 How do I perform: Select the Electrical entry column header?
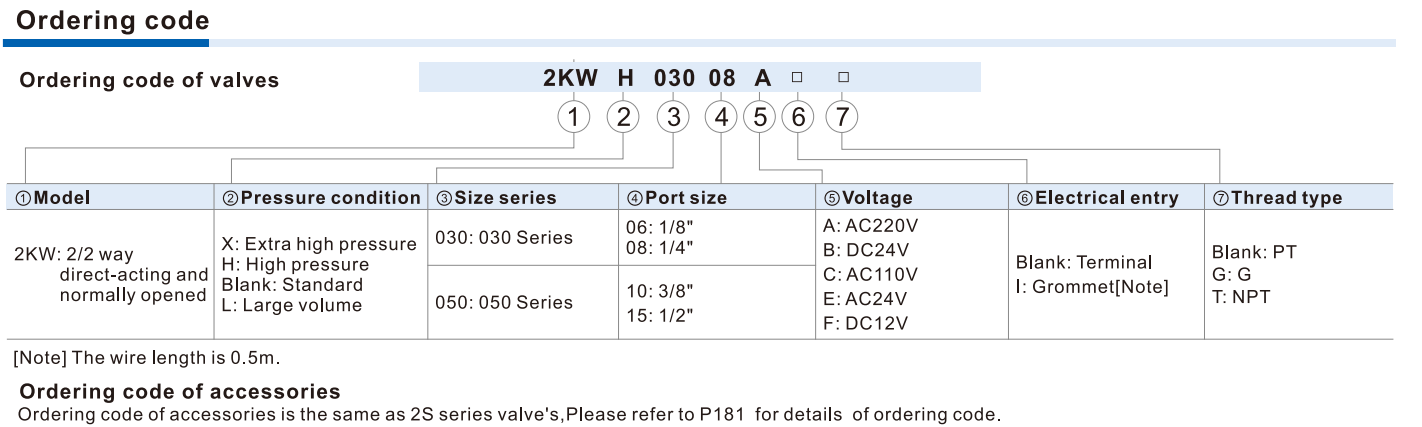[x=1106, y=197]
